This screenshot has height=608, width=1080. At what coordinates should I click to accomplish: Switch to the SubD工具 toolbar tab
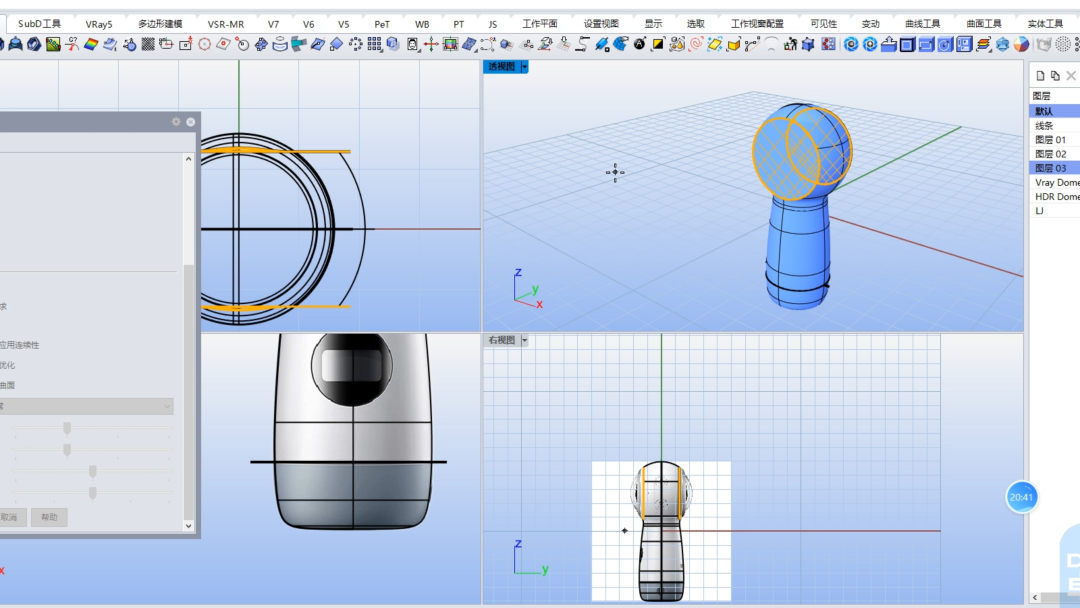pos(39,23)
